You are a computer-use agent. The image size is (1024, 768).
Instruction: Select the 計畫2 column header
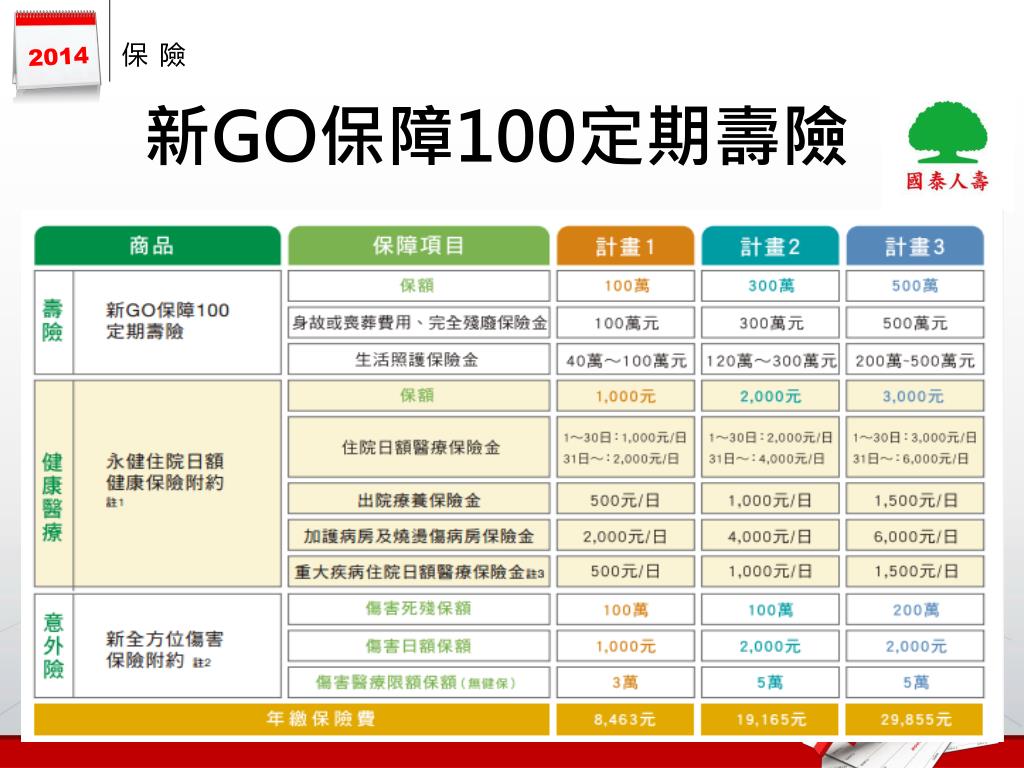pyautogui.click(x=770, y=246)
